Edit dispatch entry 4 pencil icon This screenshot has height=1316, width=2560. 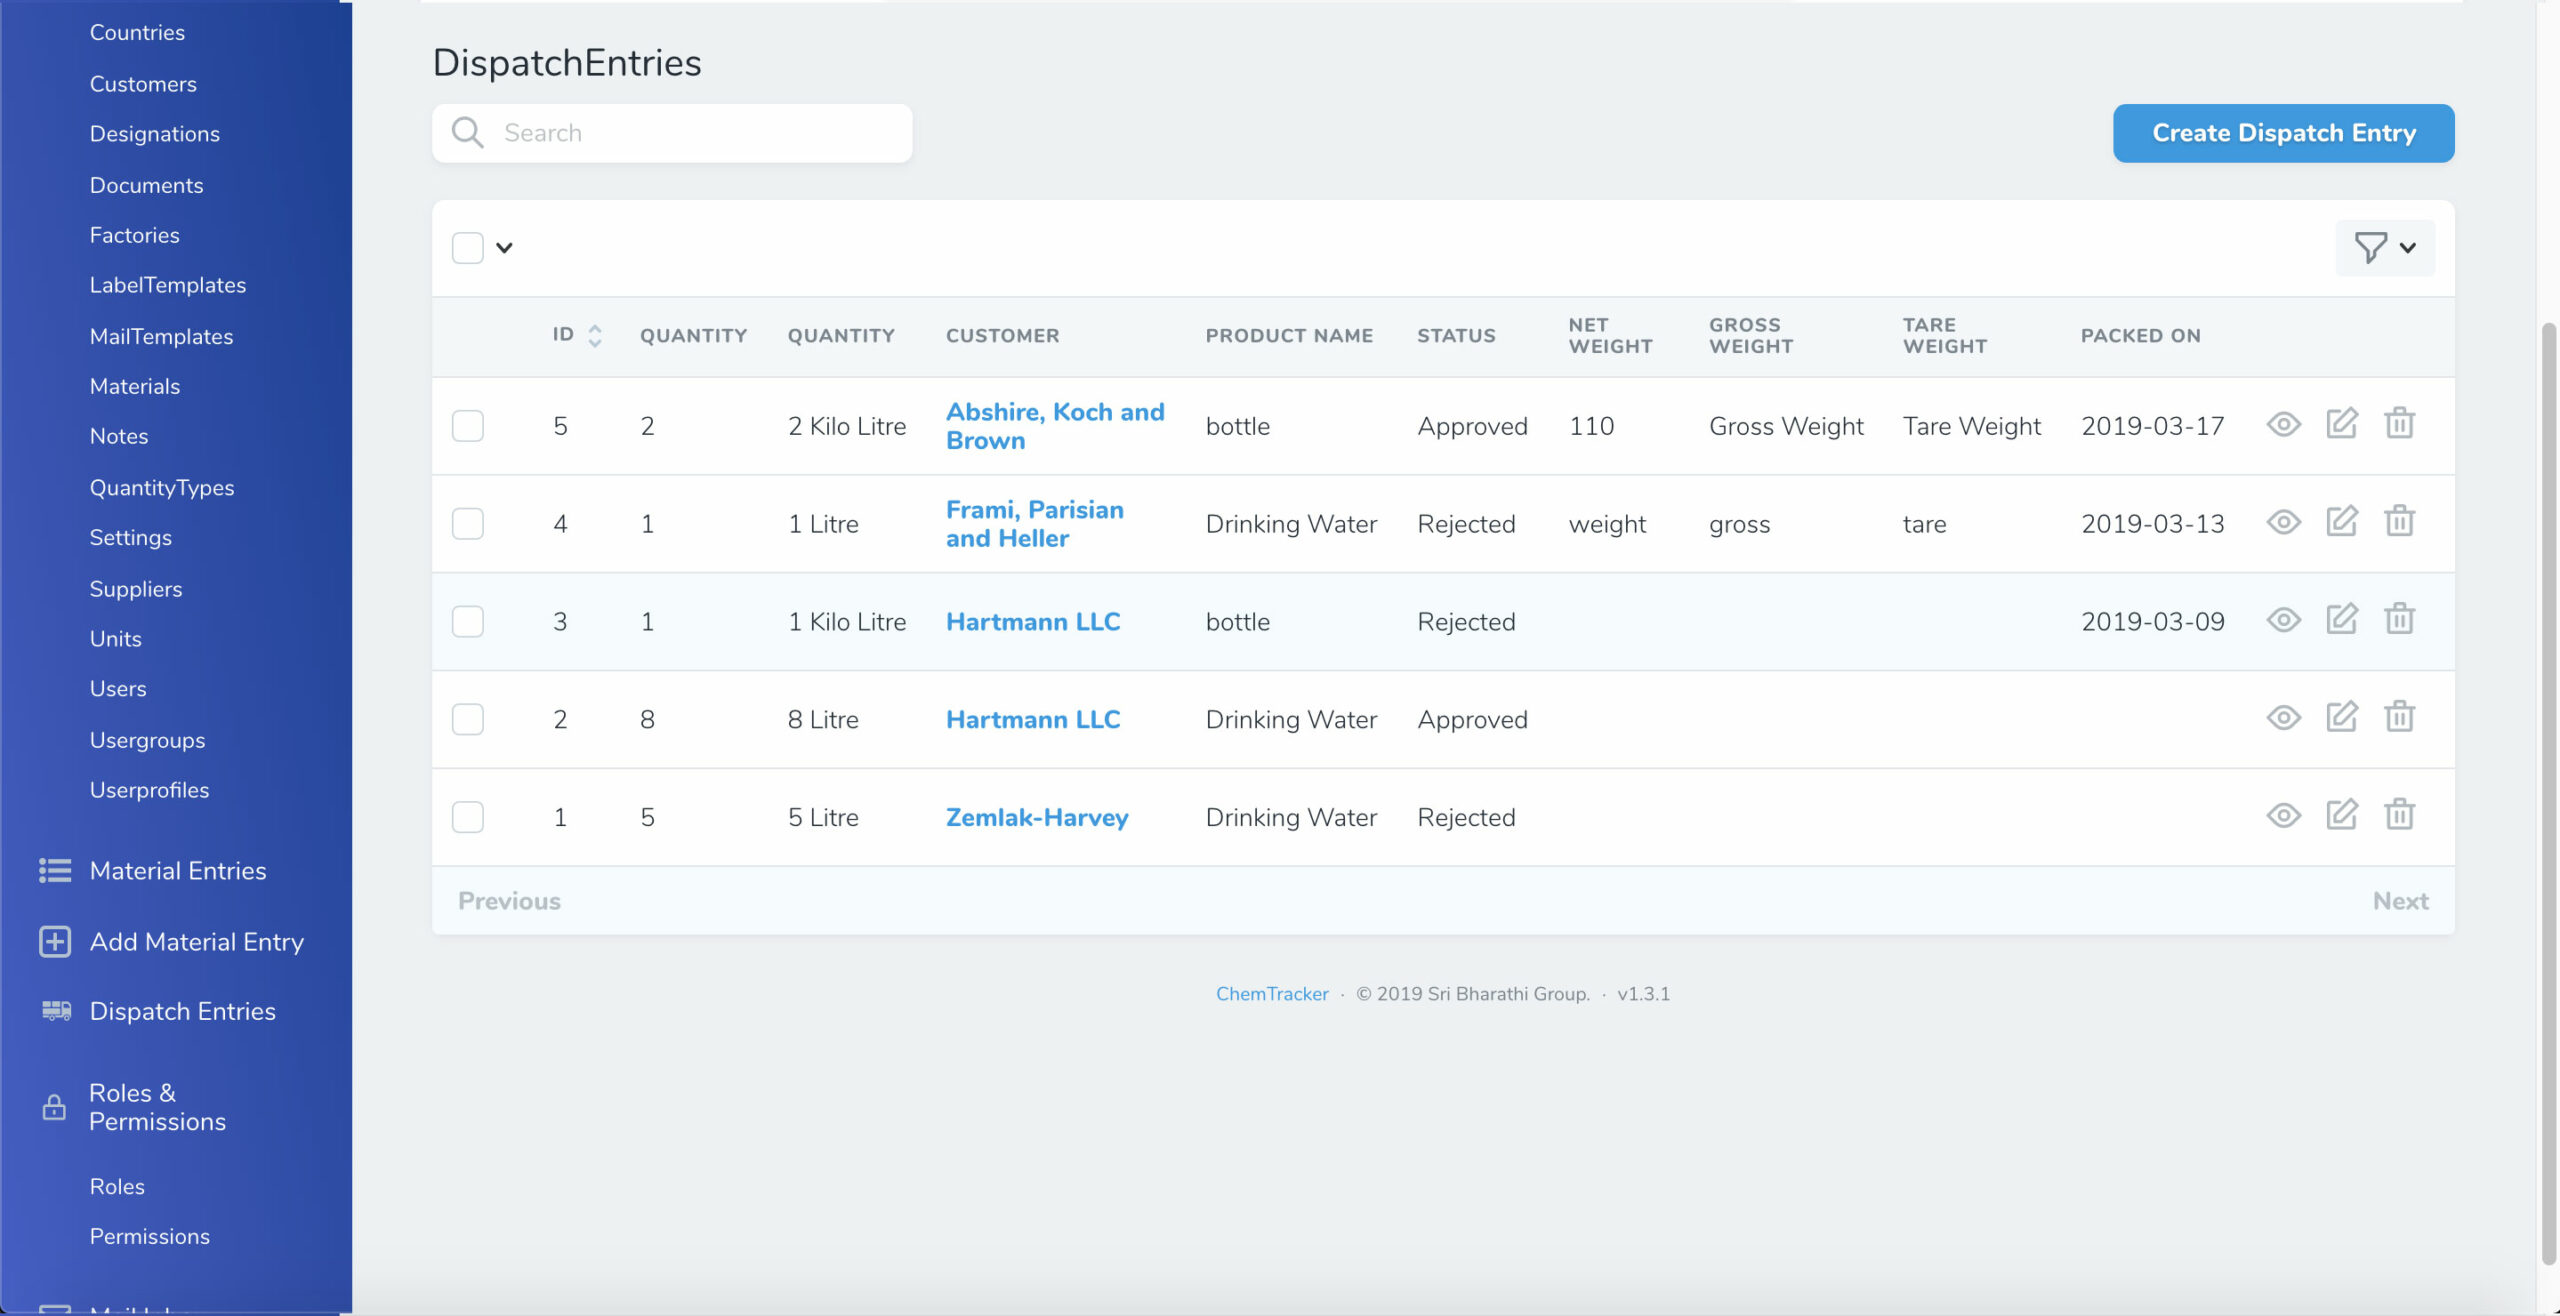[x=2341, y=522]
